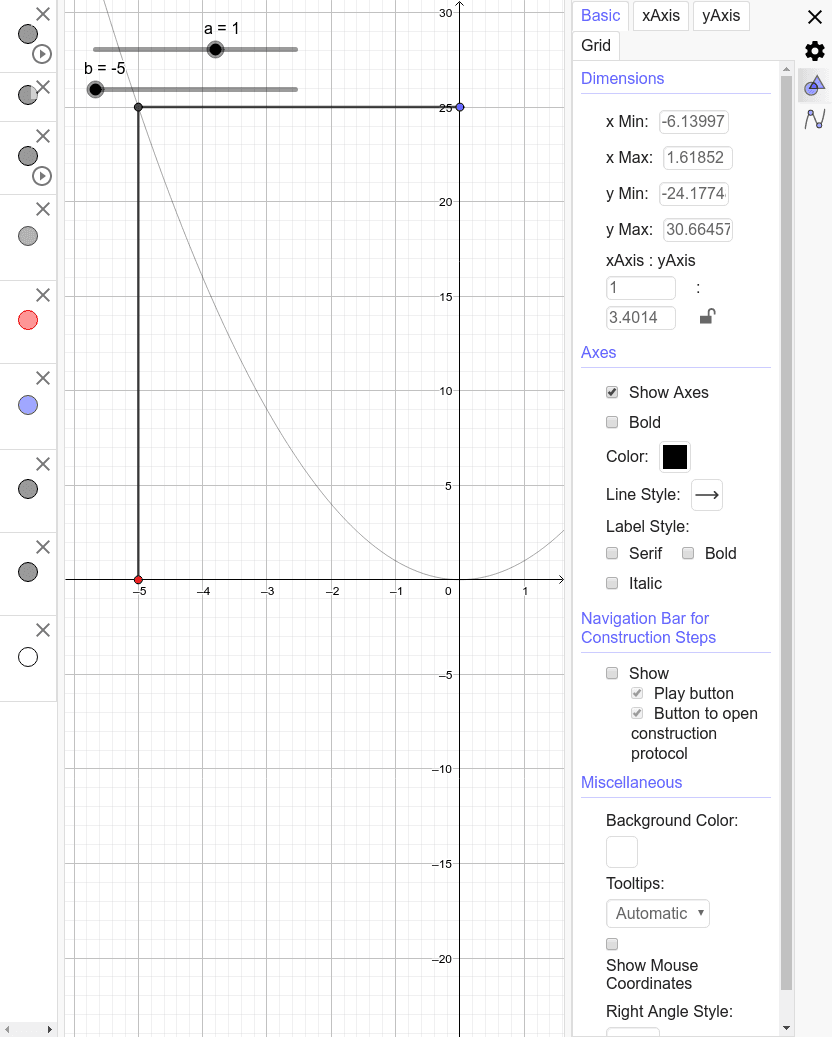Toggle the second-to-last gray visibility circle
The image size is (834, 1039).
coord(28,572)
